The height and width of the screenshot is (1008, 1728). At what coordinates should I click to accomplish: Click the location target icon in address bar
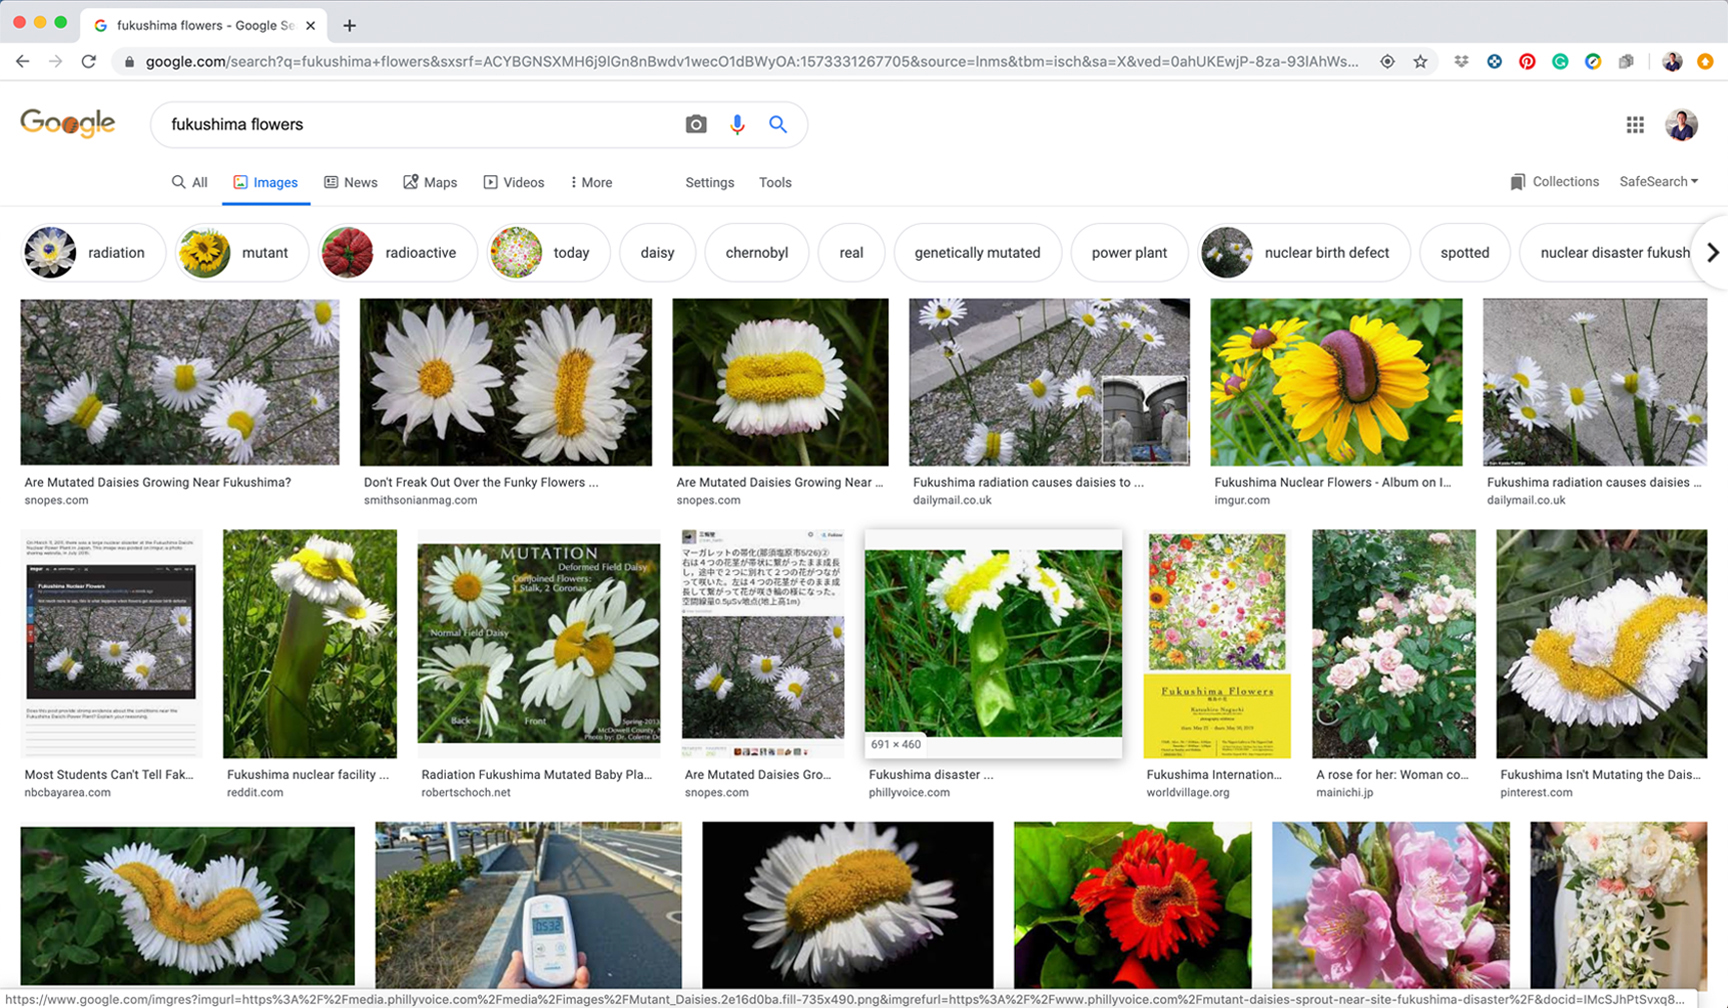(x=1387, y=61)
